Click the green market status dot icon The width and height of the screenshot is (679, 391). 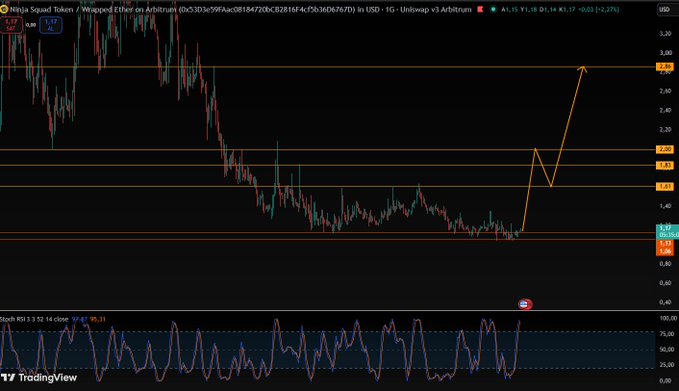[x=493, y=9]
